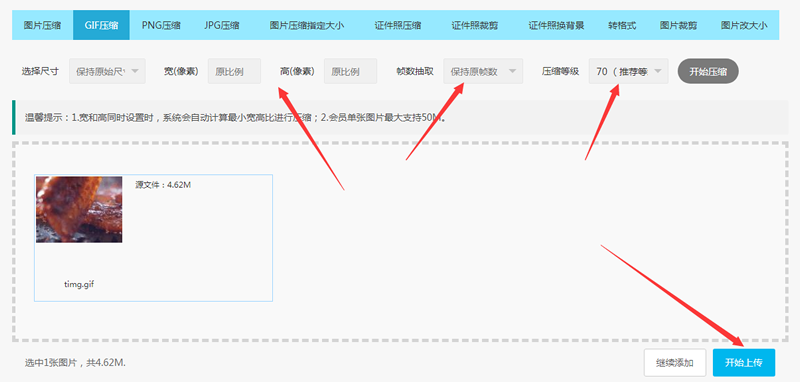Open the 证件照裁剪 tab
The image size is (800, 382).
click(x=474, y=25)
